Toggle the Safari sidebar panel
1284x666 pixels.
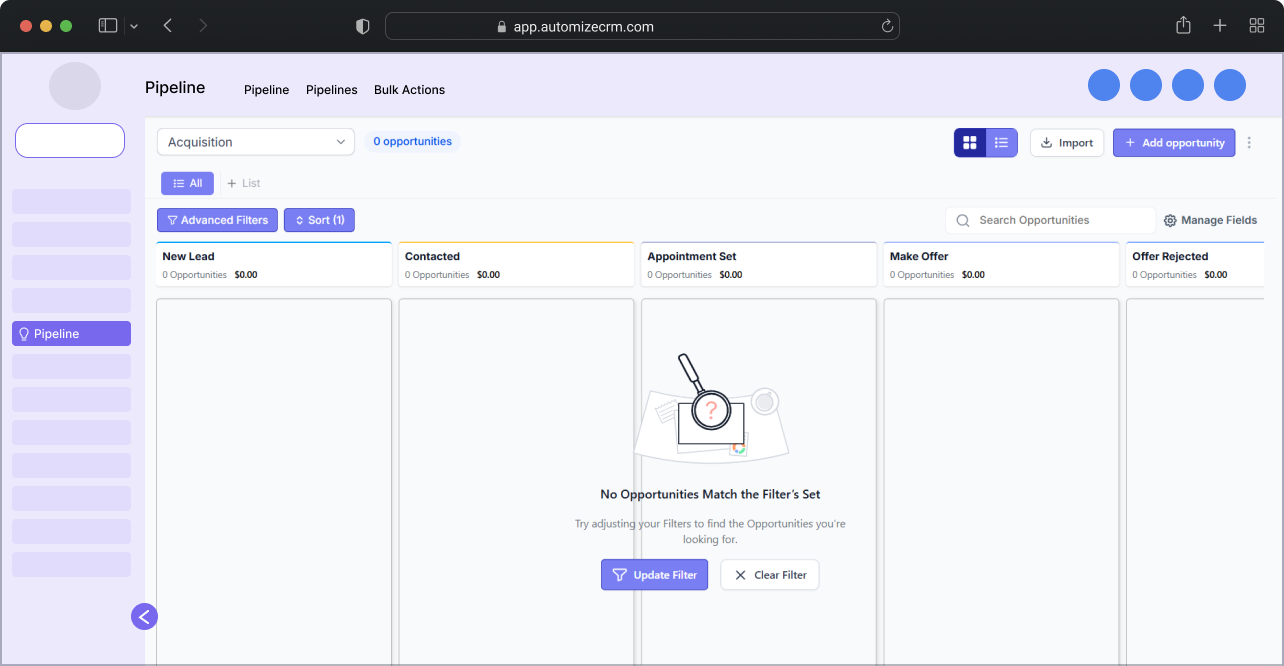[108, 26]
